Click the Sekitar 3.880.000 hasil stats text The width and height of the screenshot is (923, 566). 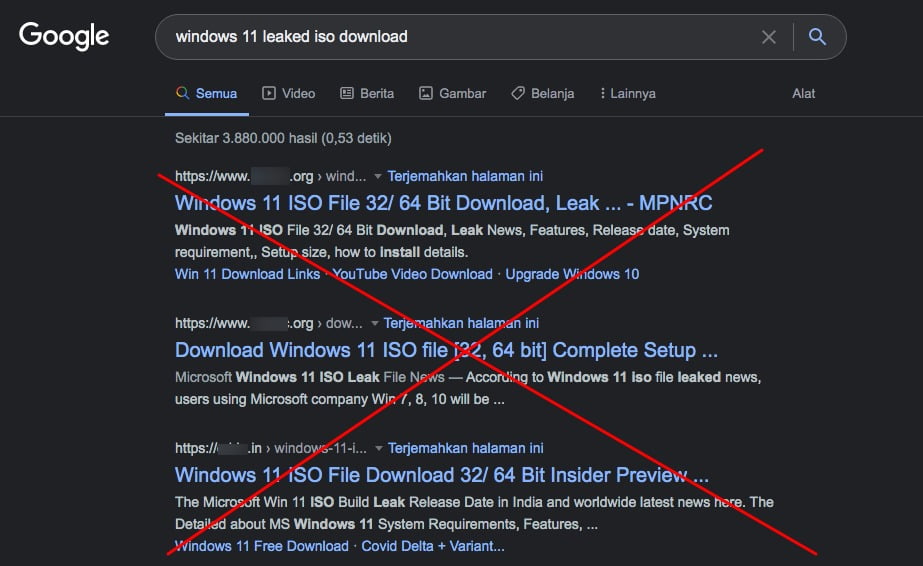pos(283,138)
